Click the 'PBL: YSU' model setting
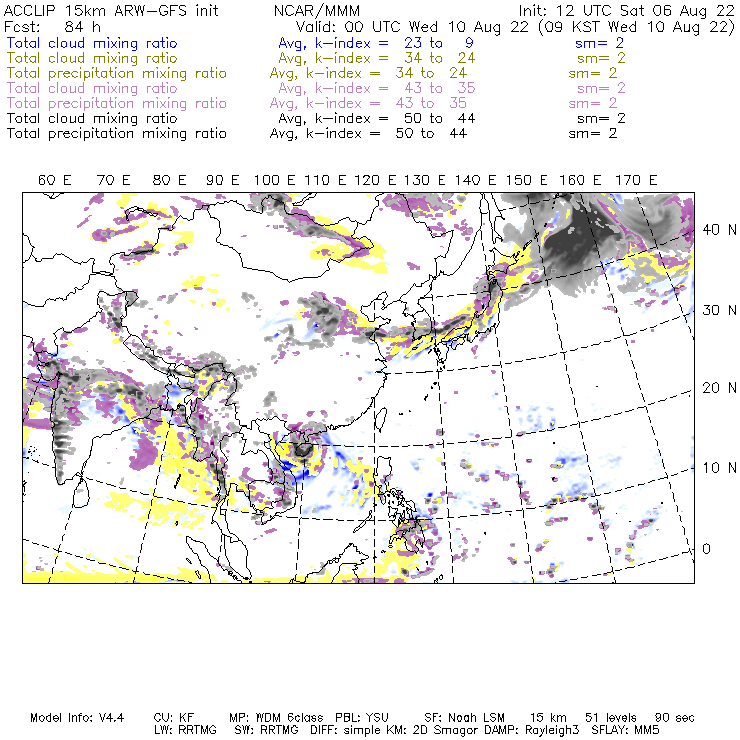 pyautogui.click(x=362, y=718)
